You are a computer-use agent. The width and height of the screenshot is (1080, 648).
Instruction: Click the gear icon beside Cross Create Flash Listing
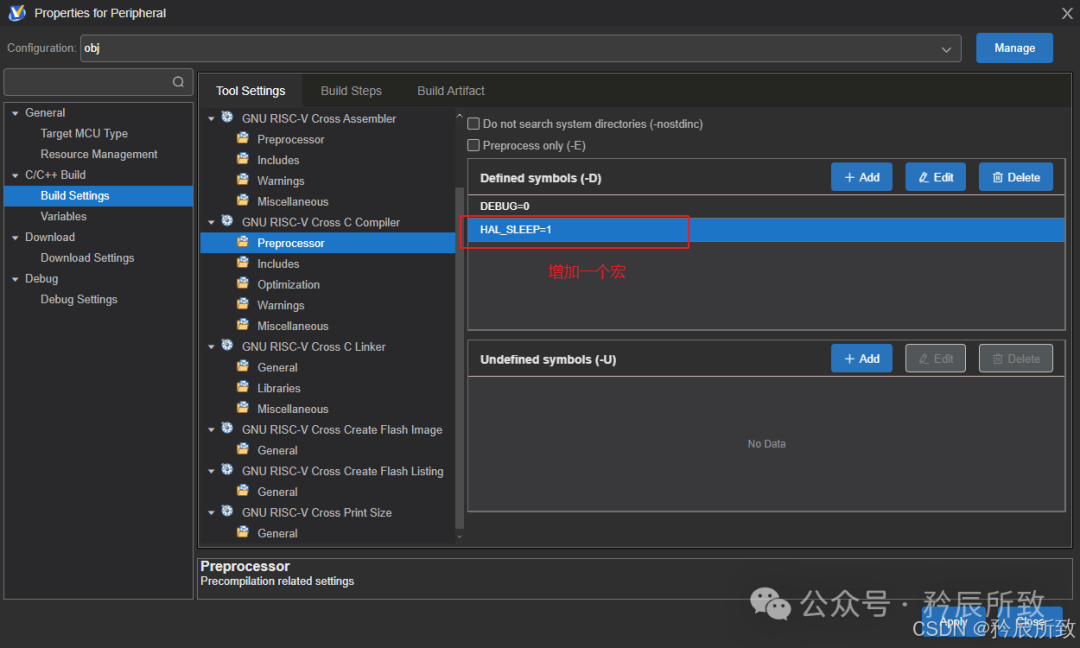coord(227,470)
